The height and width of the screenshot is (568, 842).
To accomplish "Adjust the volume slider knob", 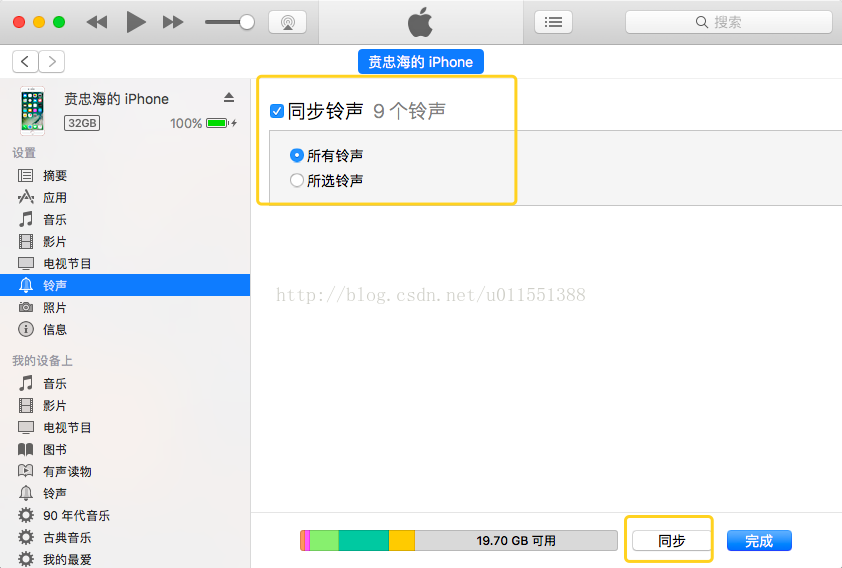I will (246, 22).
